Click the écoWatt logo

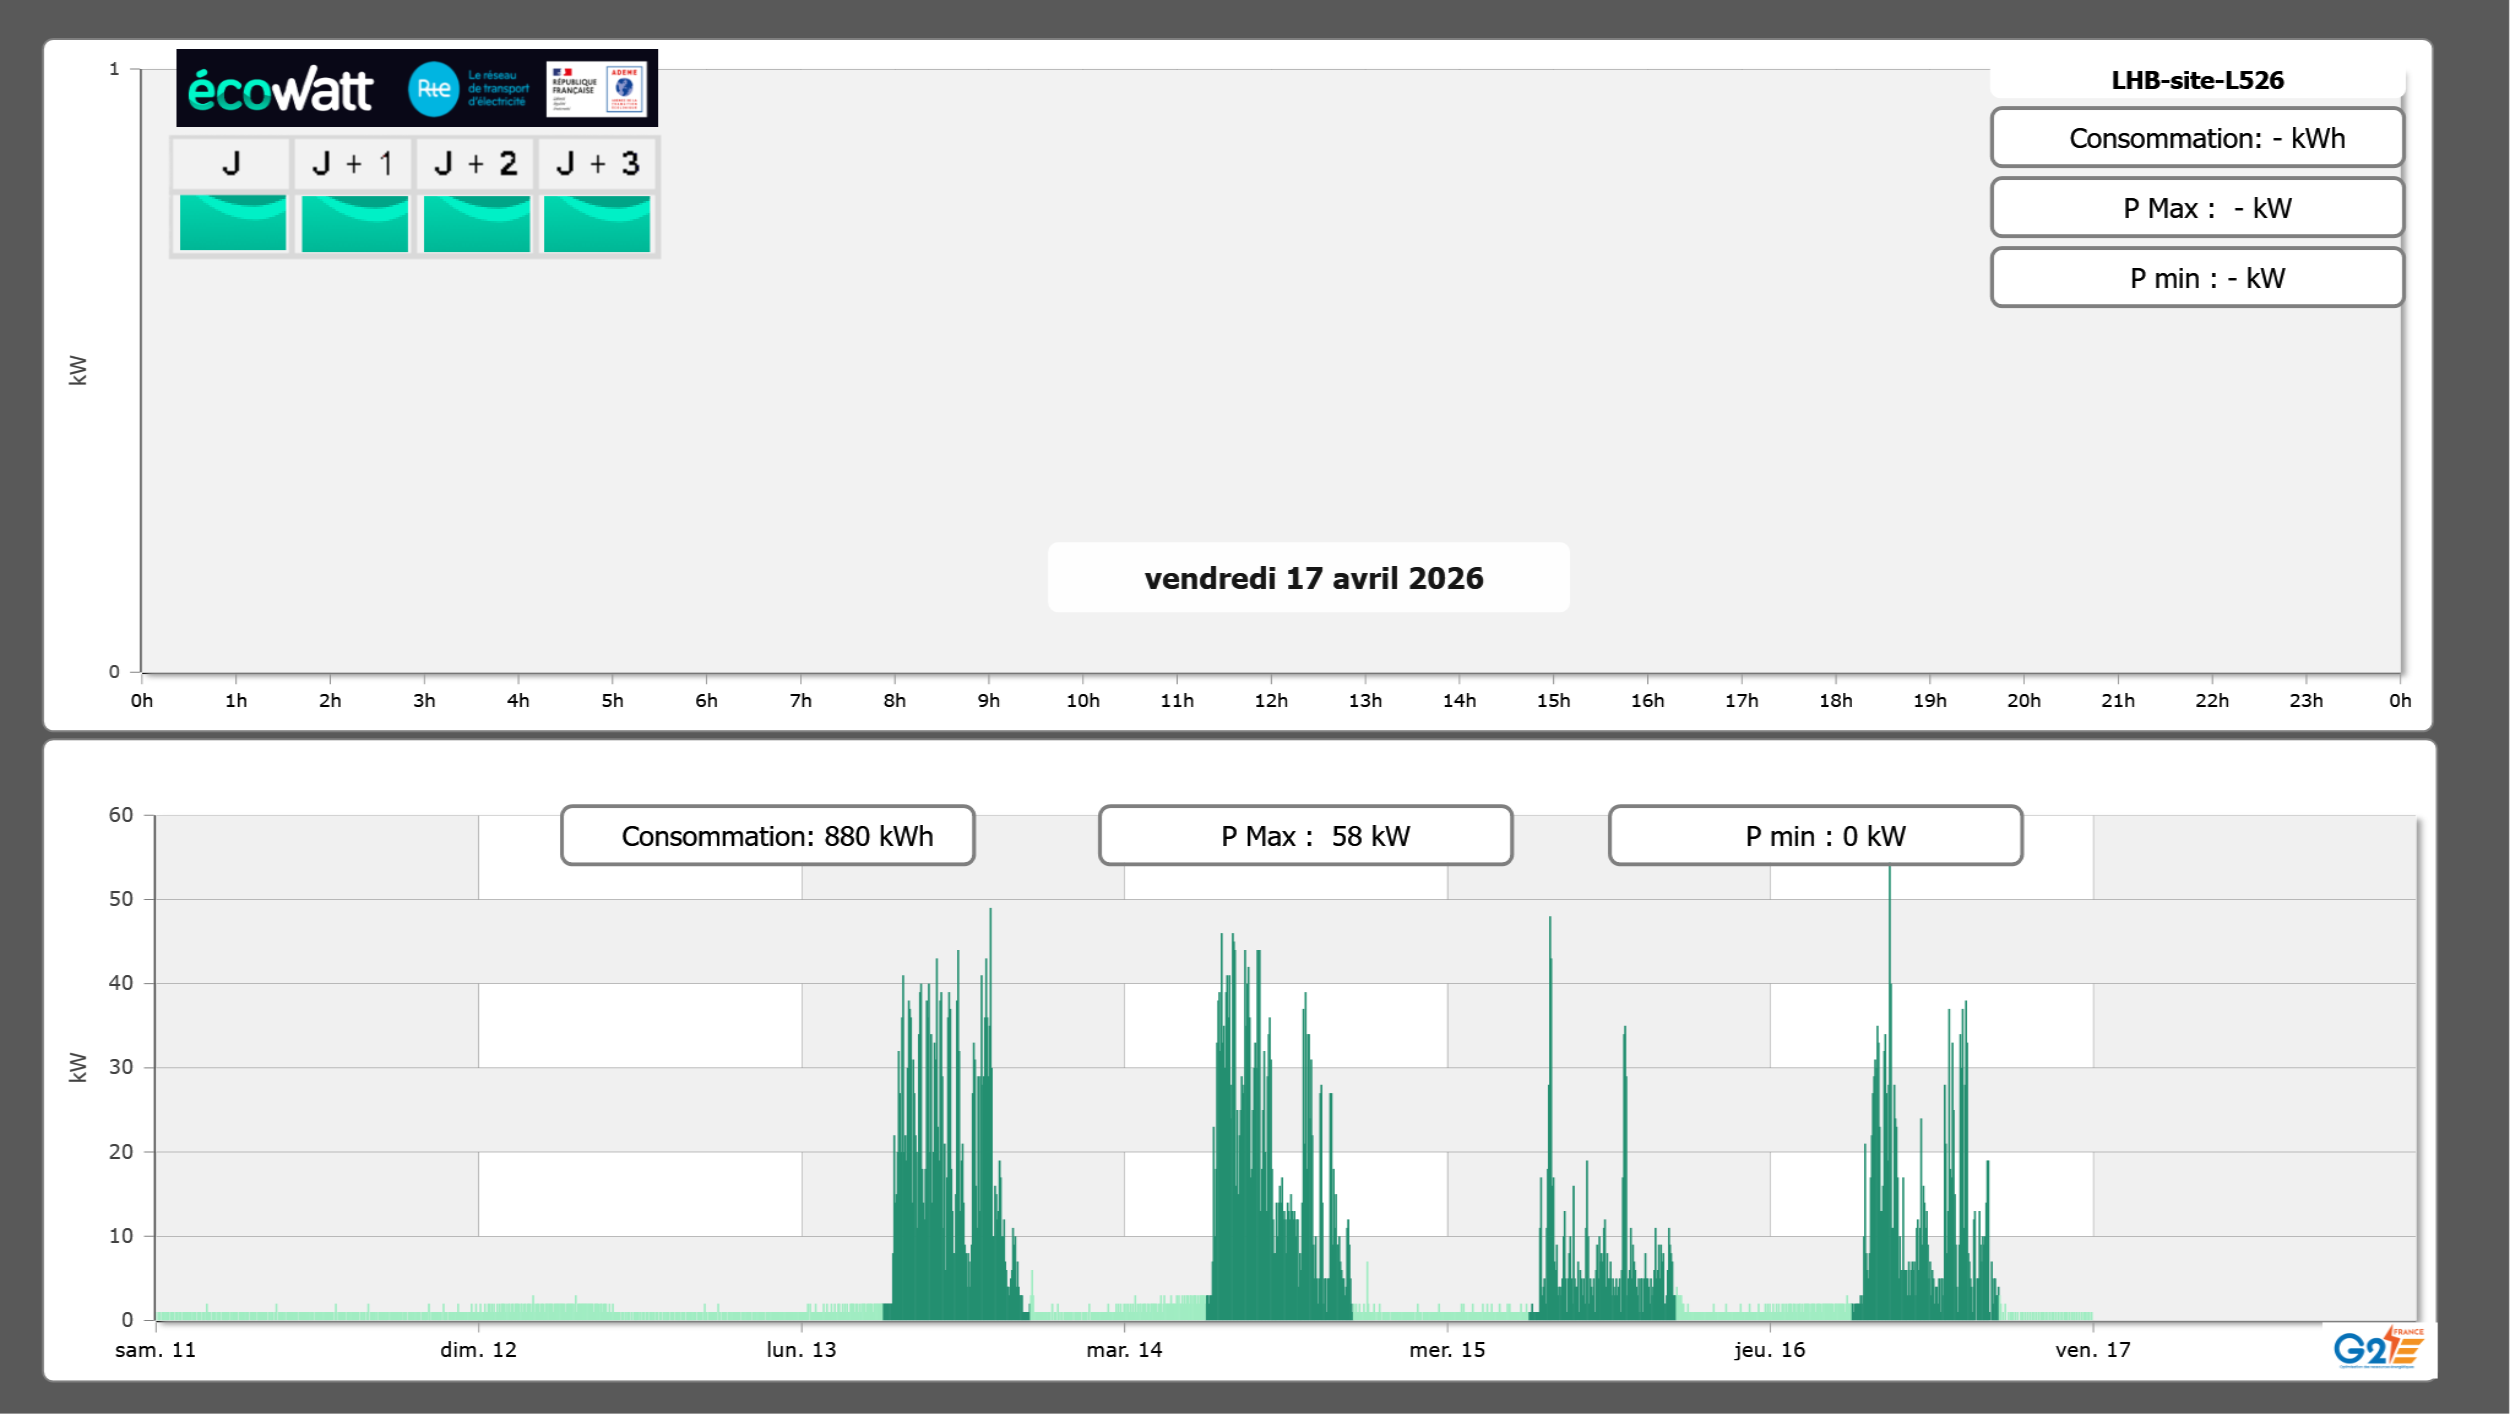(281, 90)
